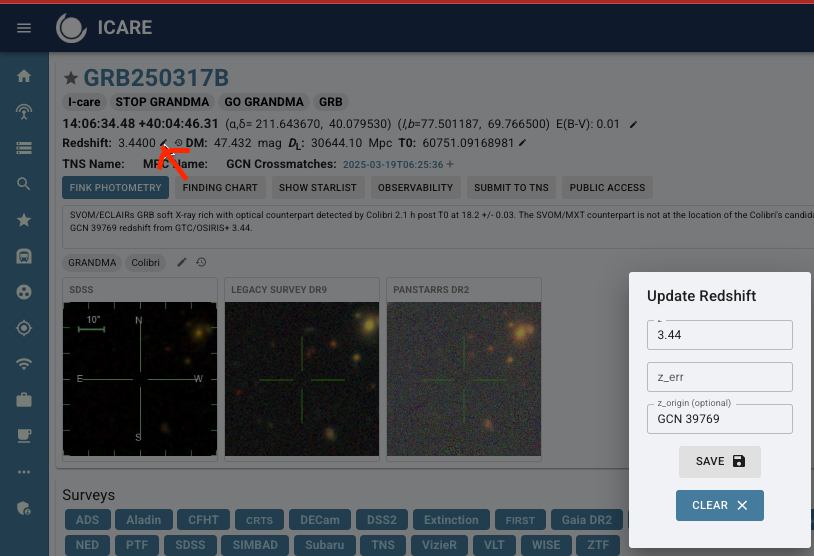Click the z_err input field

[x=720, y=377]
